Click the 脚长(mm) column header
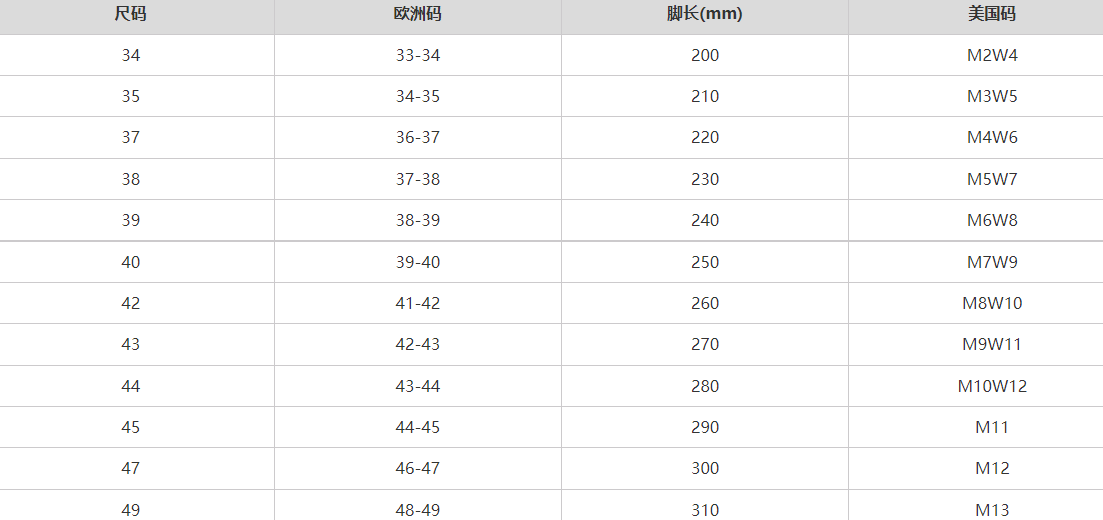 tap(704, 14)
